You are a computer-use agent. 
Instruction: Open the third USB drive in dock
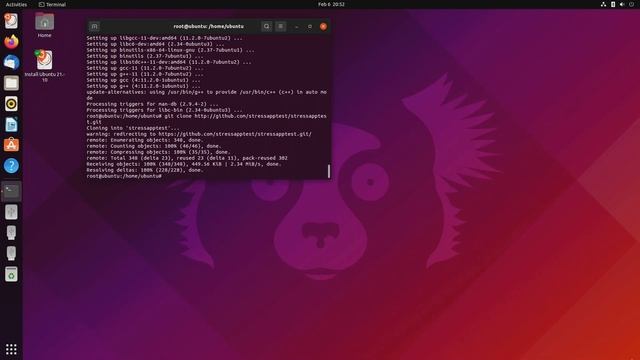tap(11, 253)
